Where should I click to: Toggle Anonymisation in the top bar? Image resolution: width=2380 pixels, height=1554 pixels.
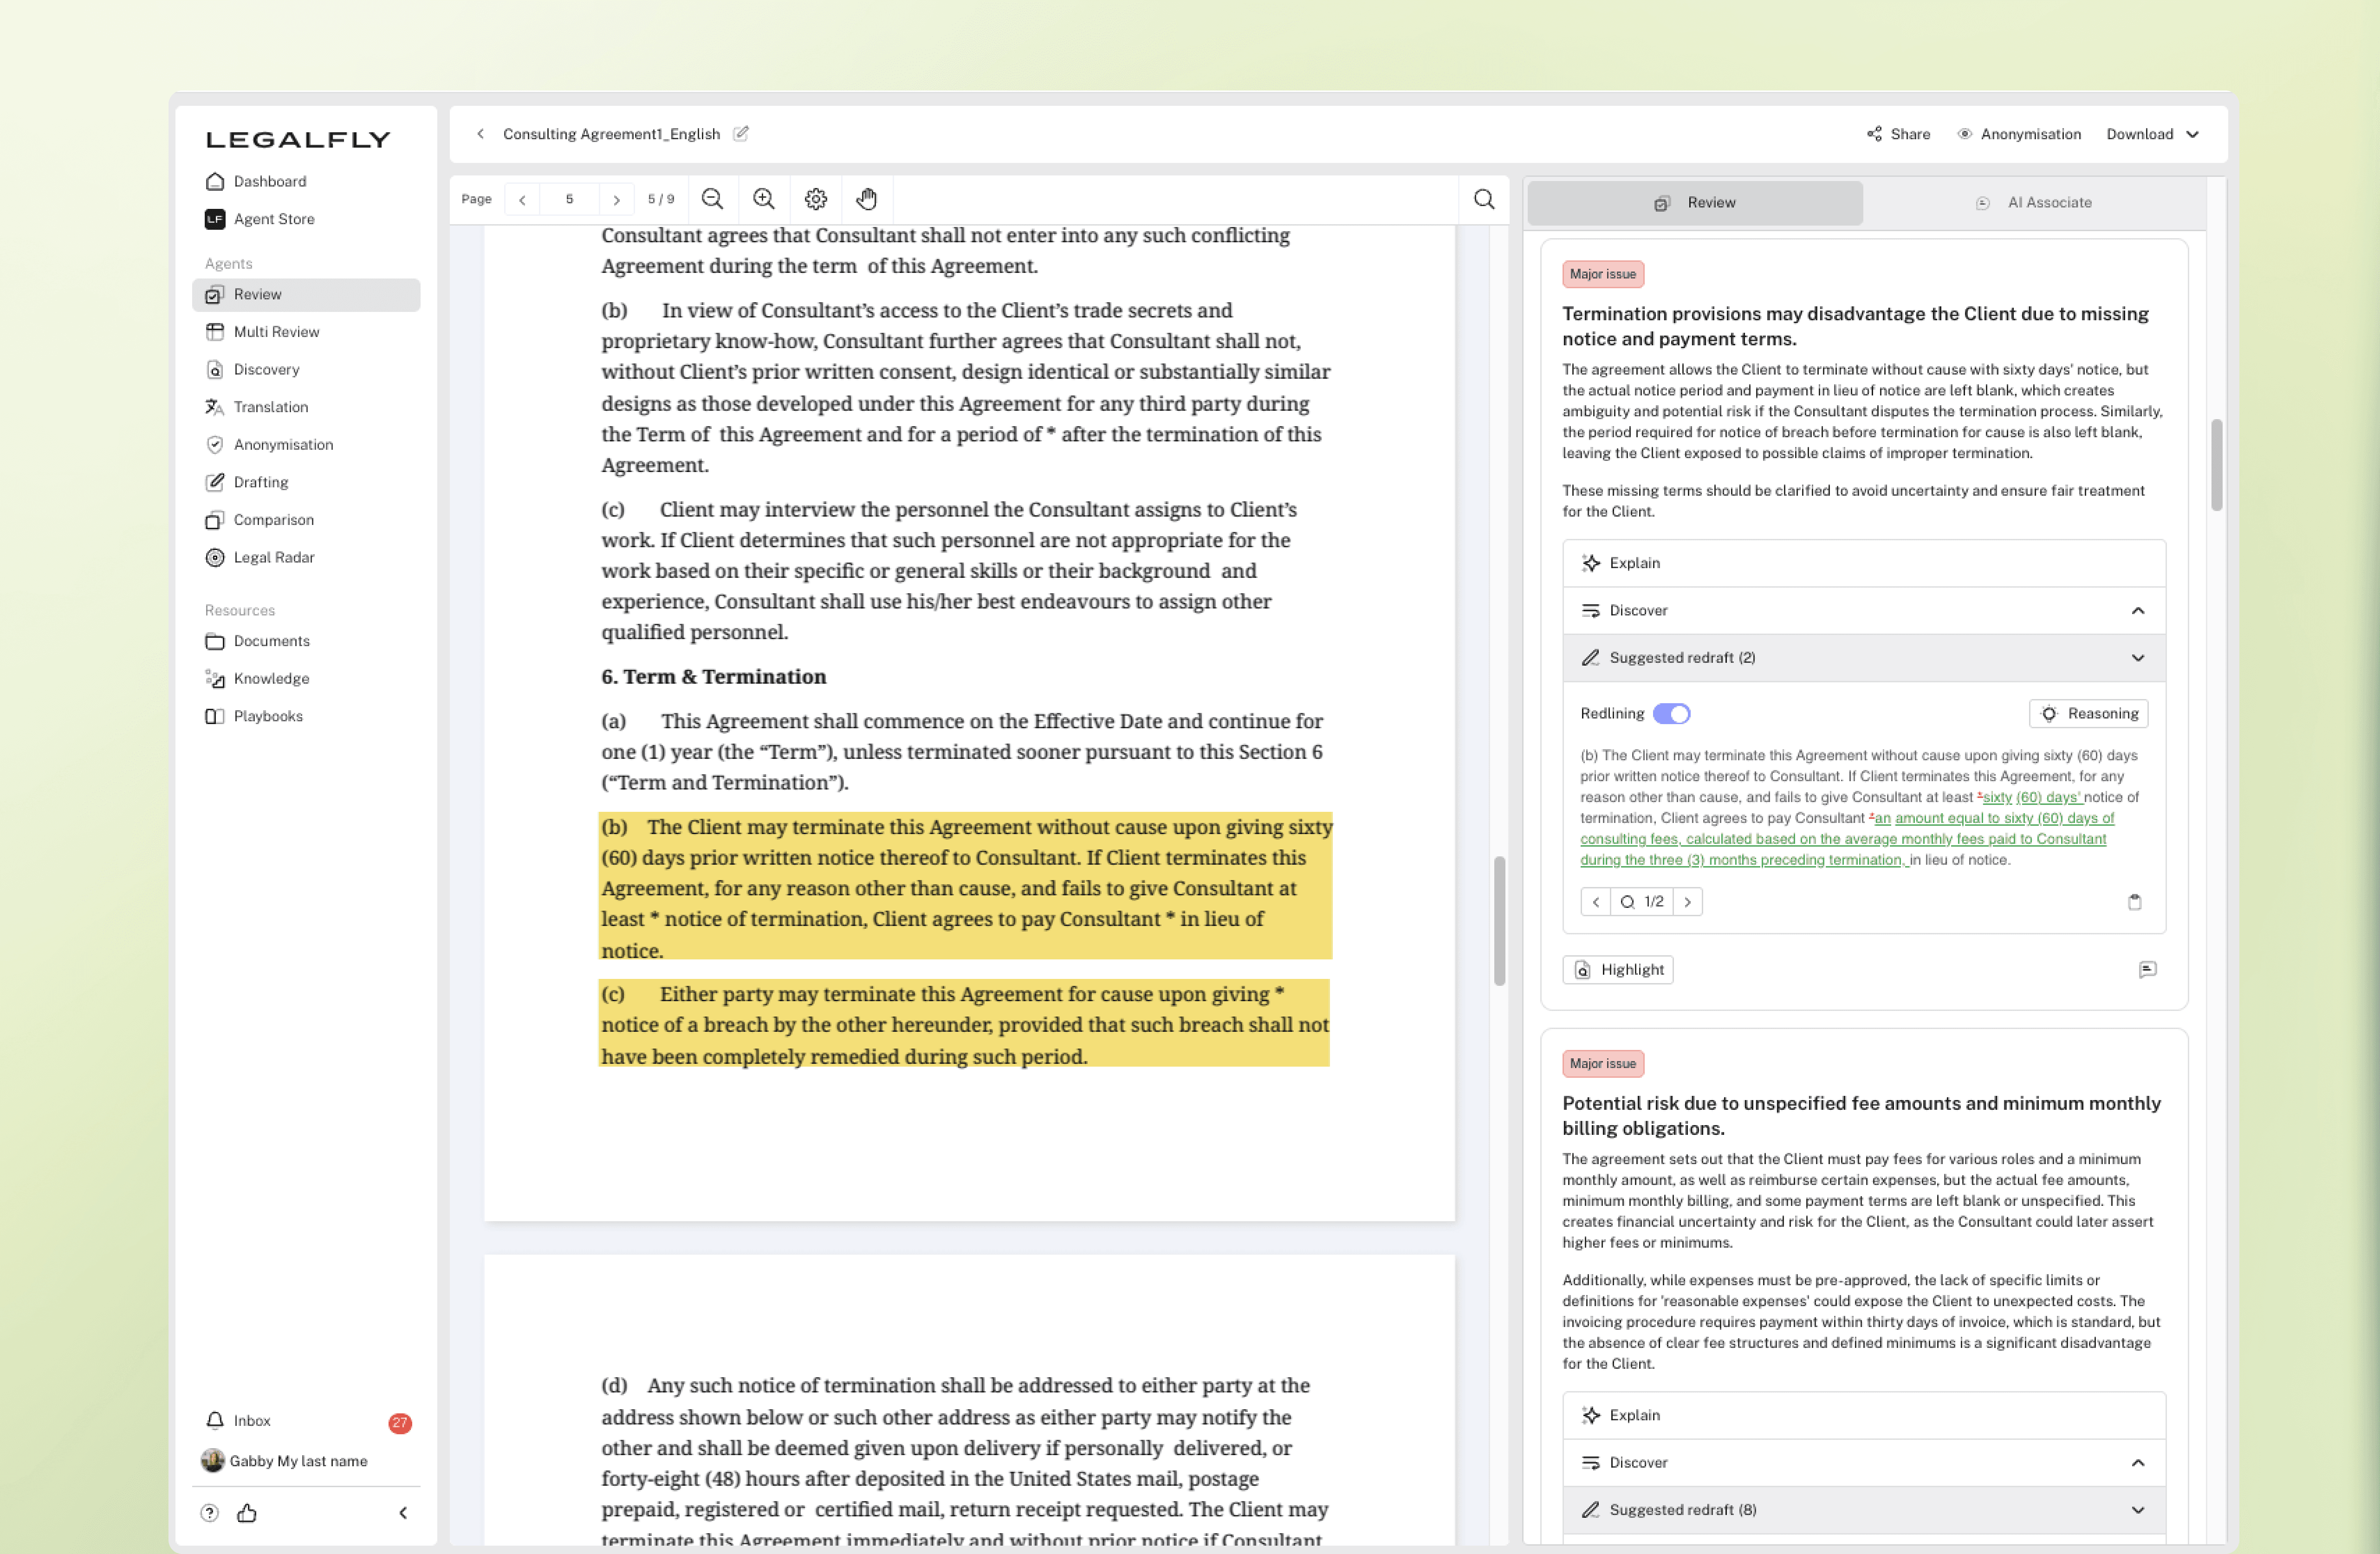(x=2019, y=134)
